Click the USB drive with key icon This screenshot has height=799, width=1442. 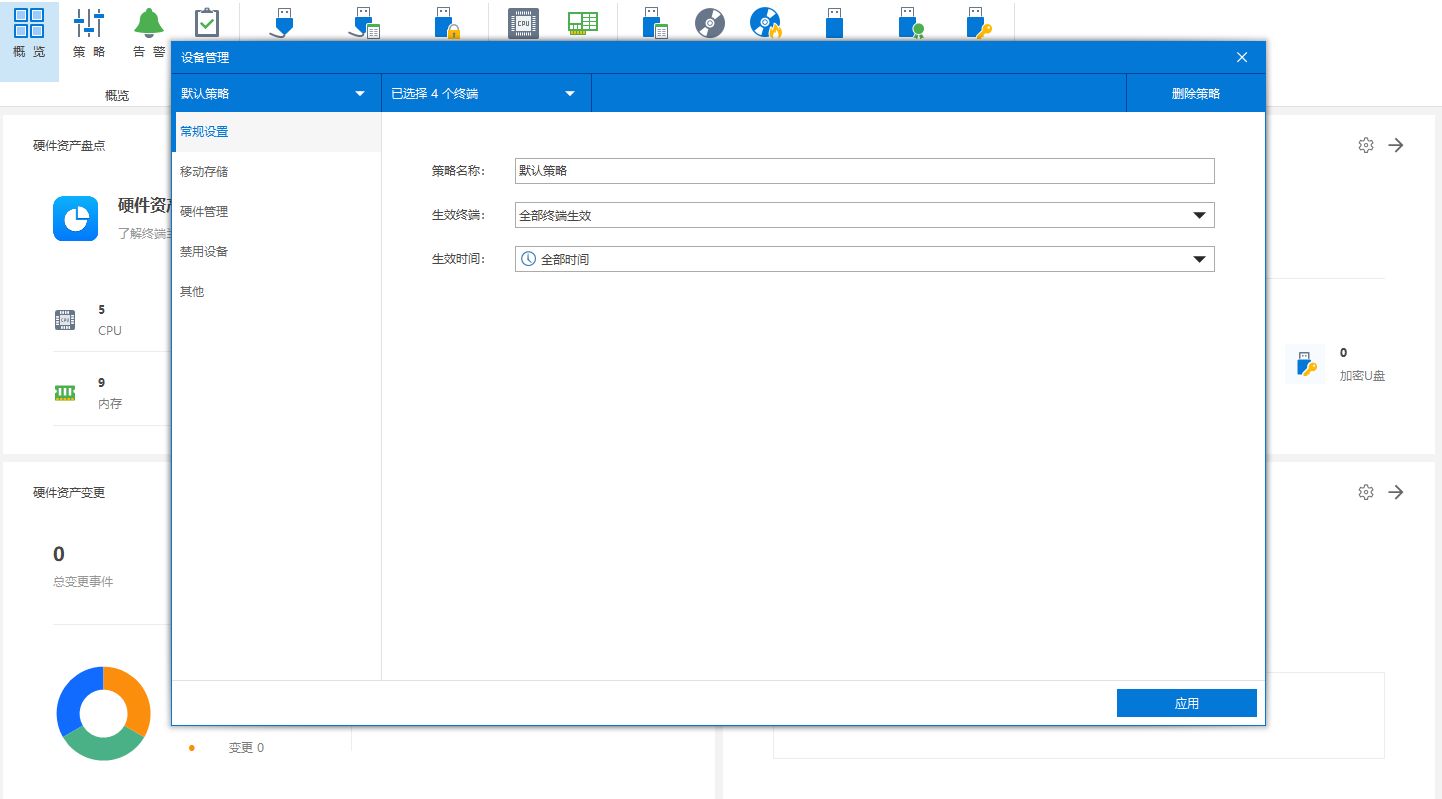(x=978, y=22)
